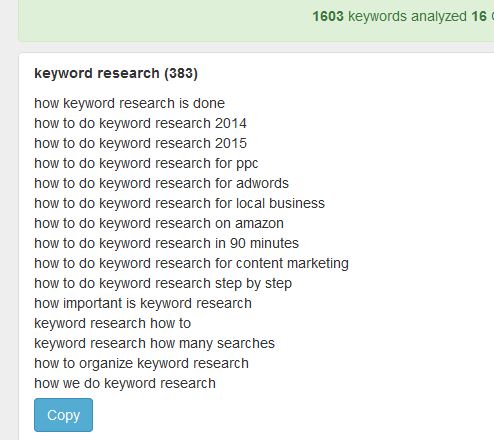
Task: Click the green results summary banner
Action: [256, 20]
